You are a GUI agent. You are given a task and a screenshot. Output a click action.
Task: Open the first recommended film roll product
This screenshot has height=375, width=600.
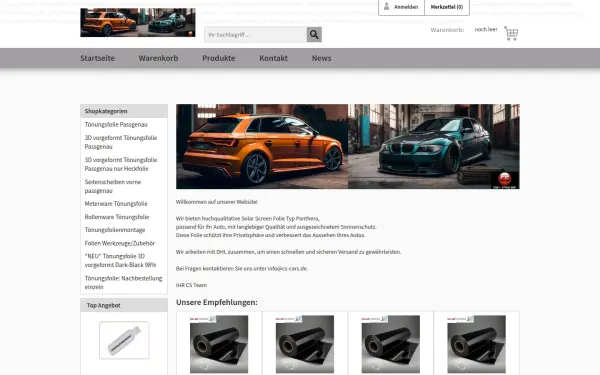(219, 344)
